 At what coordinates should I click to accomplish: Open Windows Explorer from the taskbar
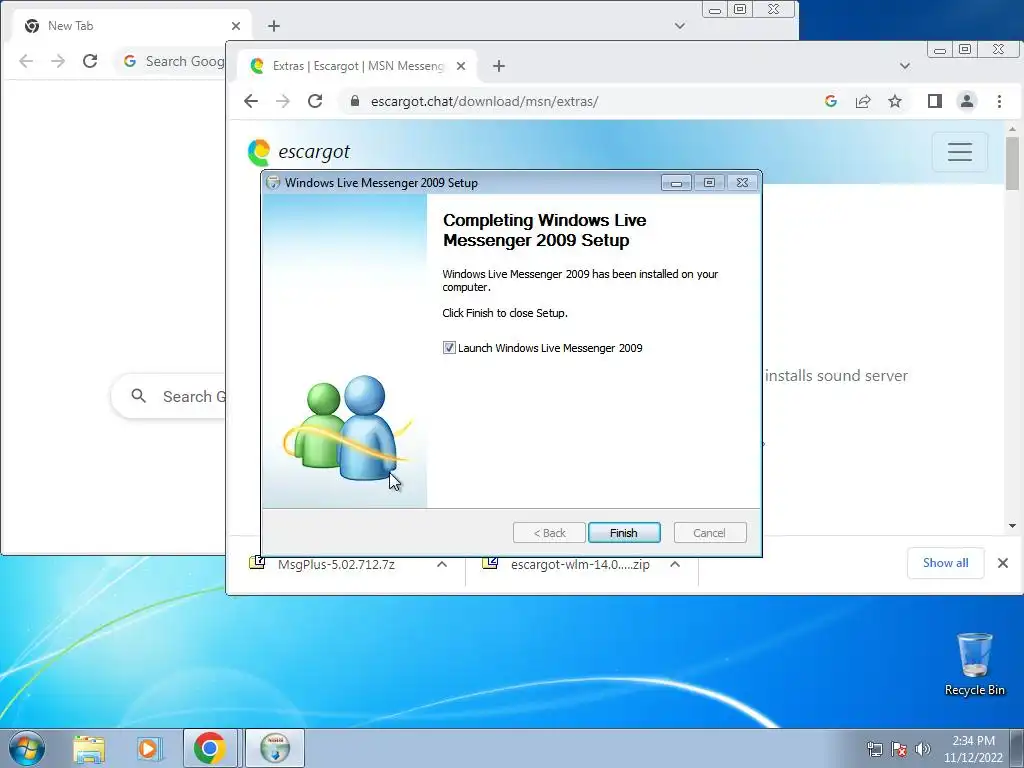(x=89, y=748)
